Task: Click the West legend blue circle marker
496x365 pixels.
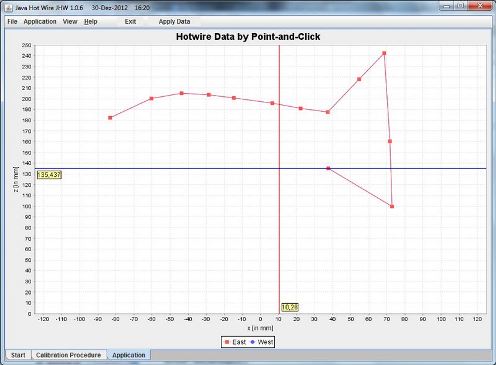Action: (x=253, y=342)
